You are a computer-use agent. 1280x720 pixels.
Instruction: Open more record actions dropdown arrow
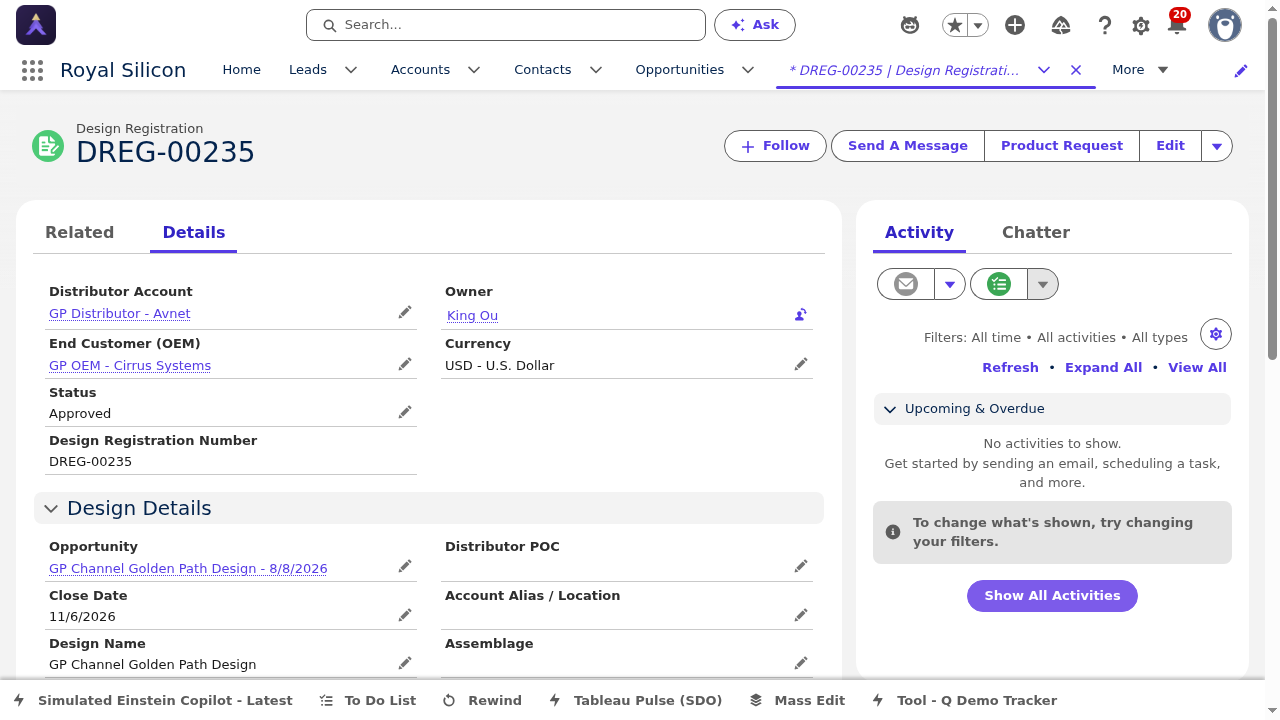point(1217,146)
